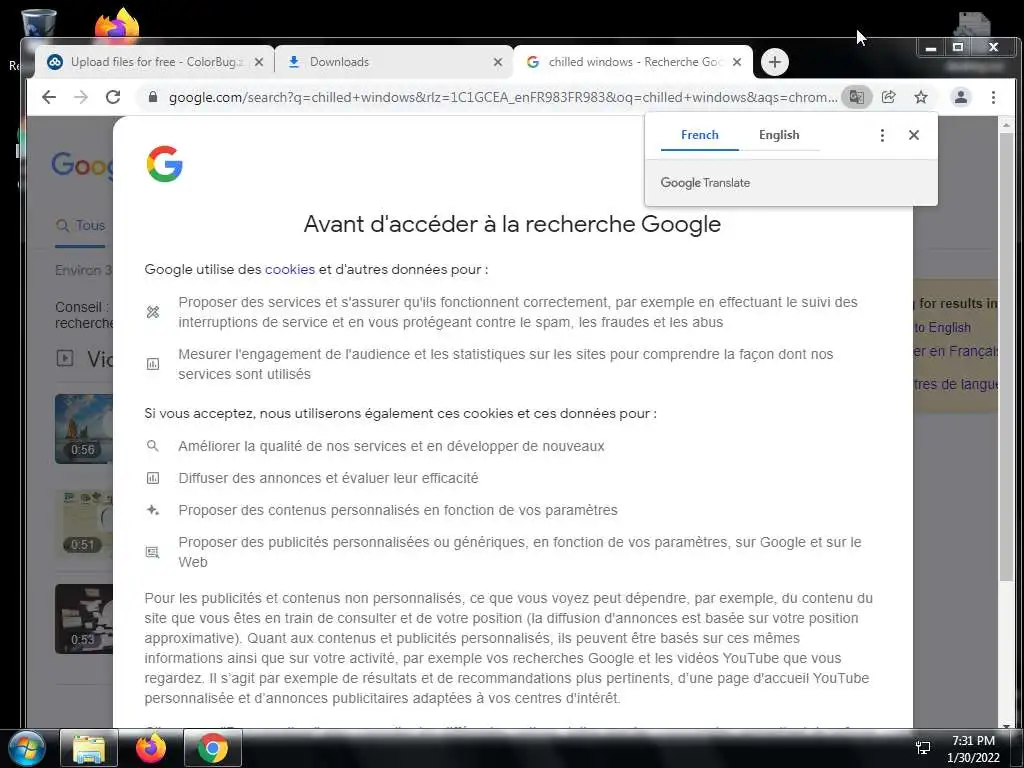Select English in the translate popup
1024x768 pixels.
(779, 135)
